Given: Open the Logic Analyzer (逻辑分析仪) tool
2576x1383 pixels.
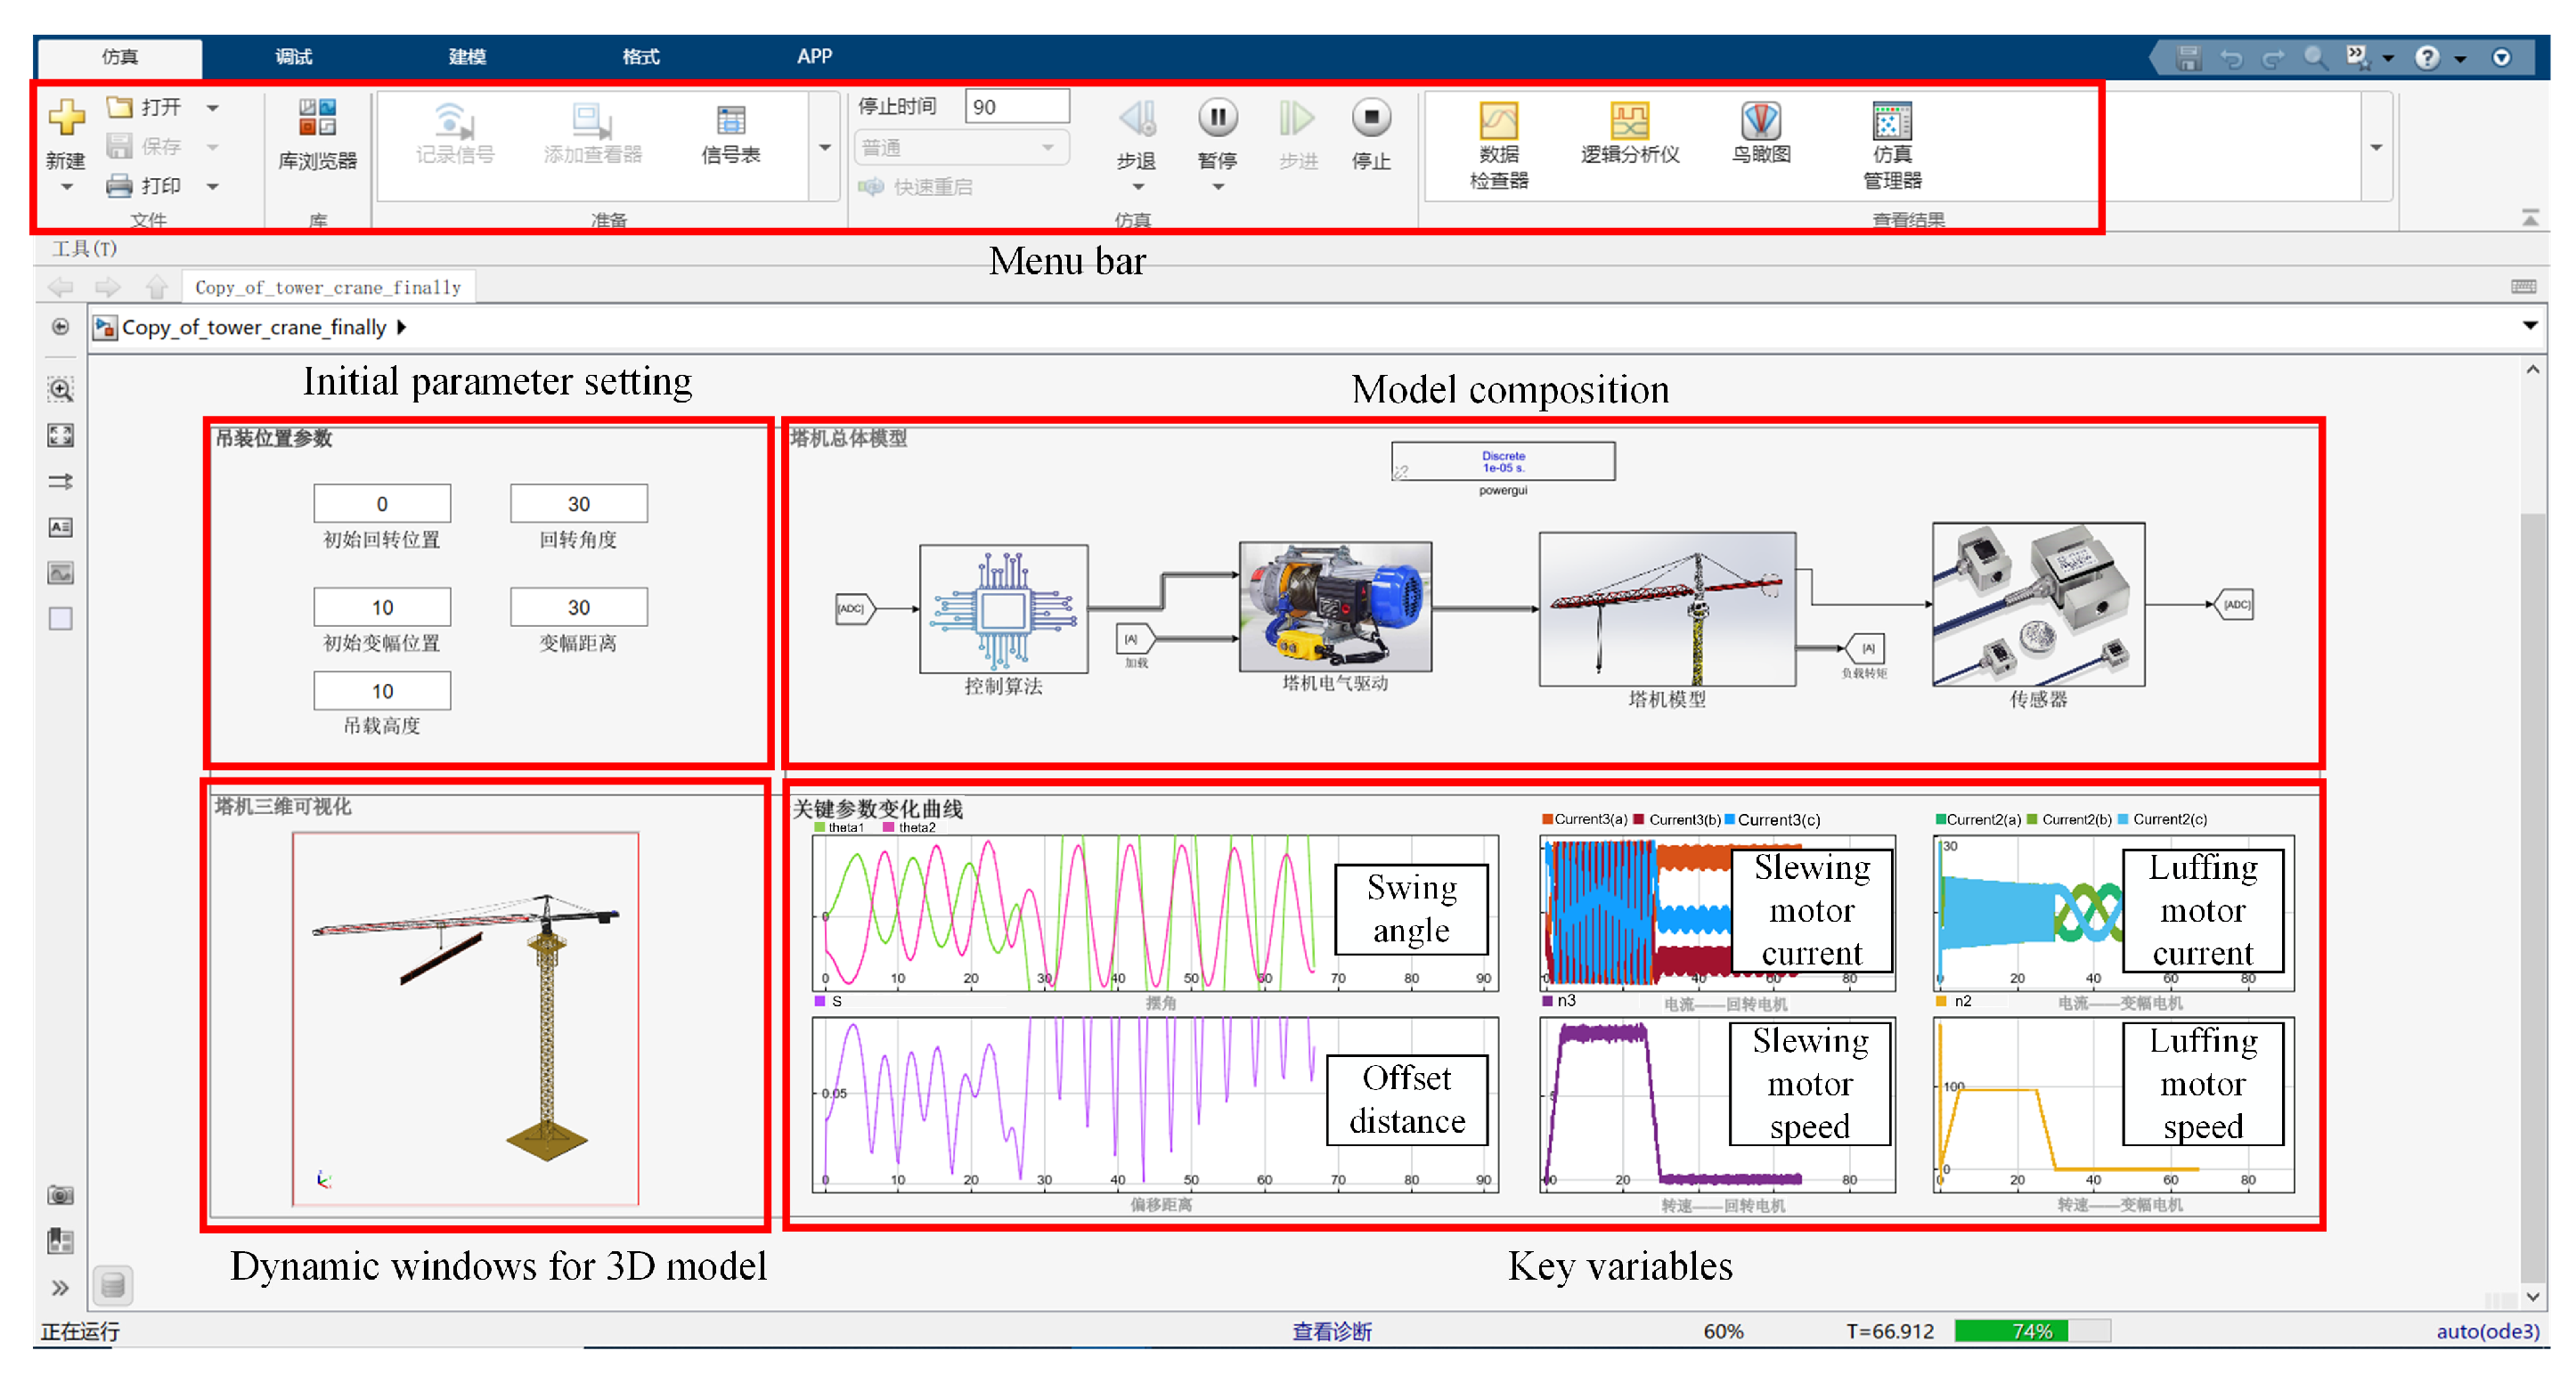Looking at the screenshot, I should [x=1628, y=122].
